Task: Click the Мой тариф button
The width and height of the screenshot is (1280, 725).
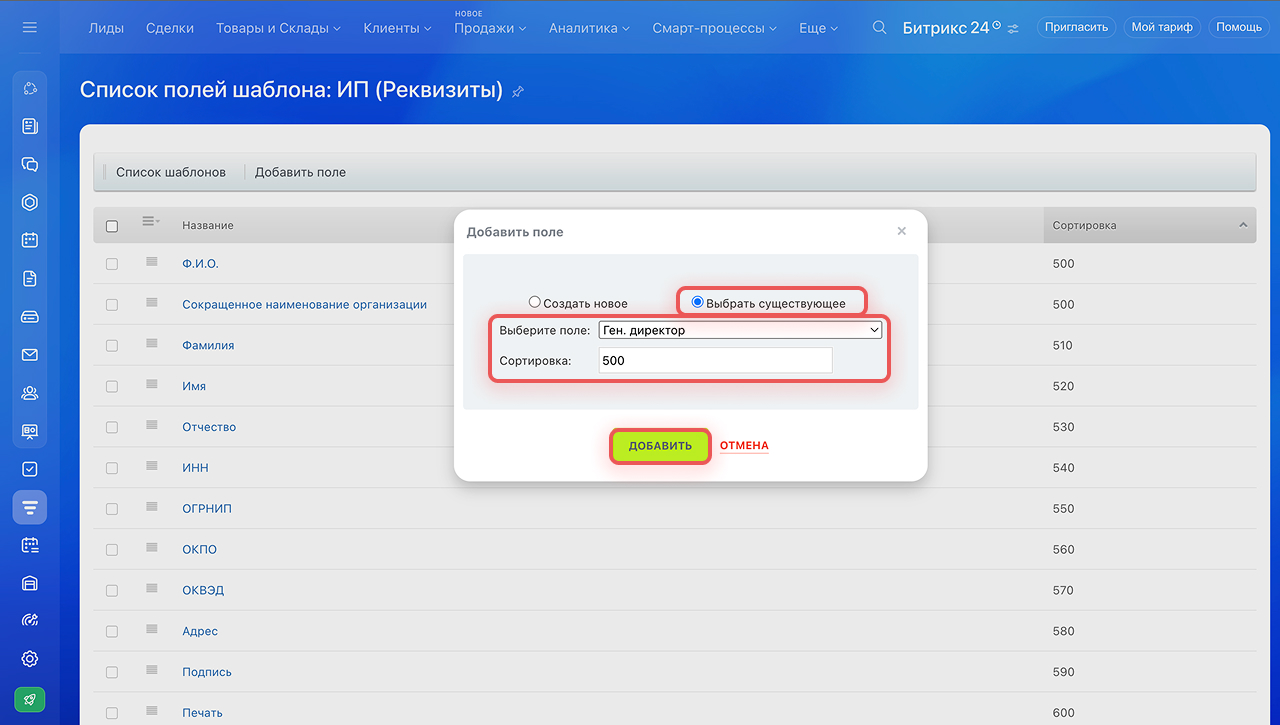Action: (1162, 27)
